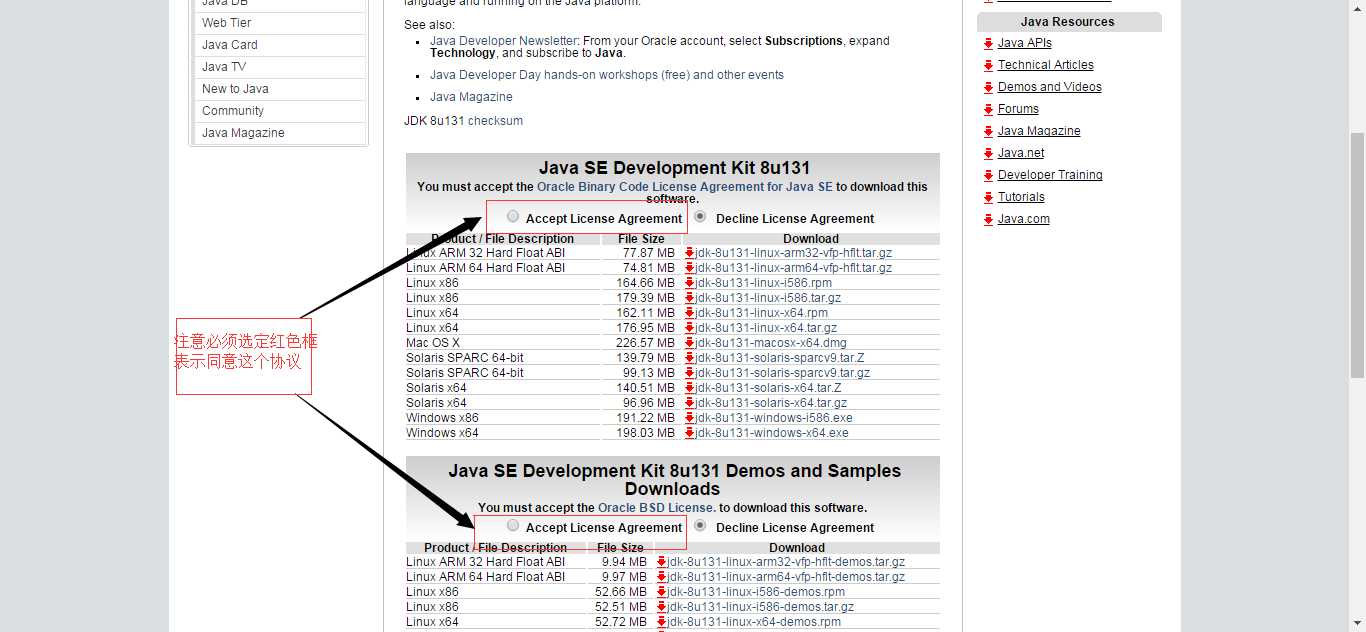This screenshot has width=1366, height=632.
Task: Click download icon beside jdk-8u131-solaris-x64.tar.Z
Action: [x=690, y=388]
